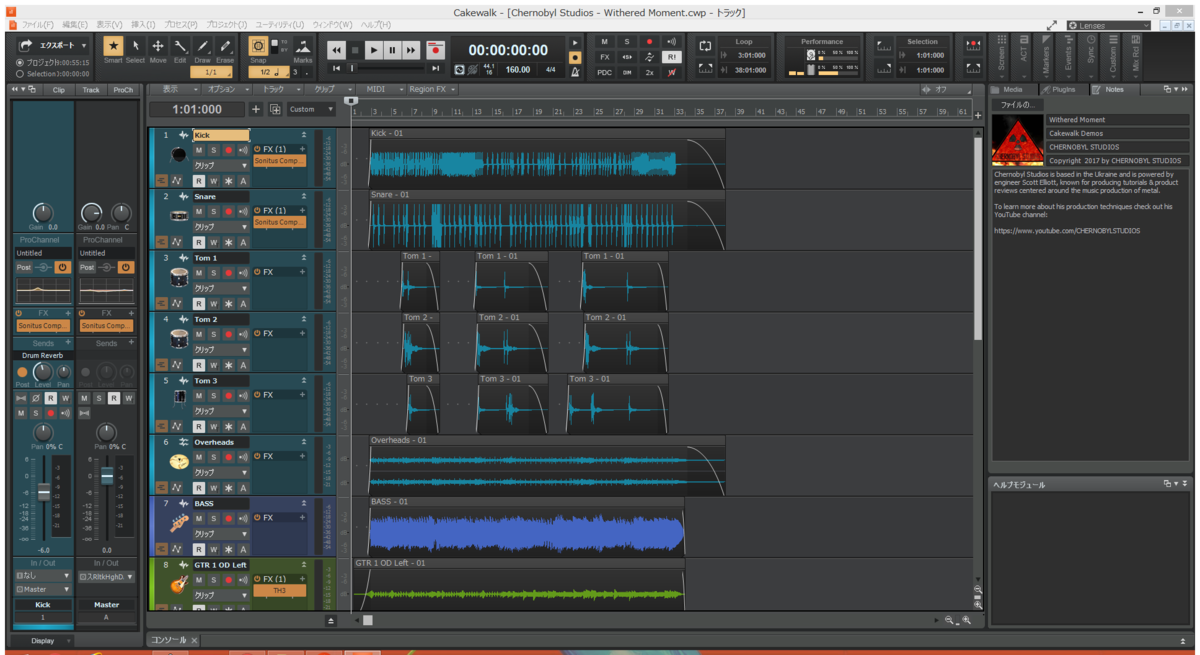Select the Smart tool
The width and height of the screenshot is (1200, 655).
click(x=113, y=47)
